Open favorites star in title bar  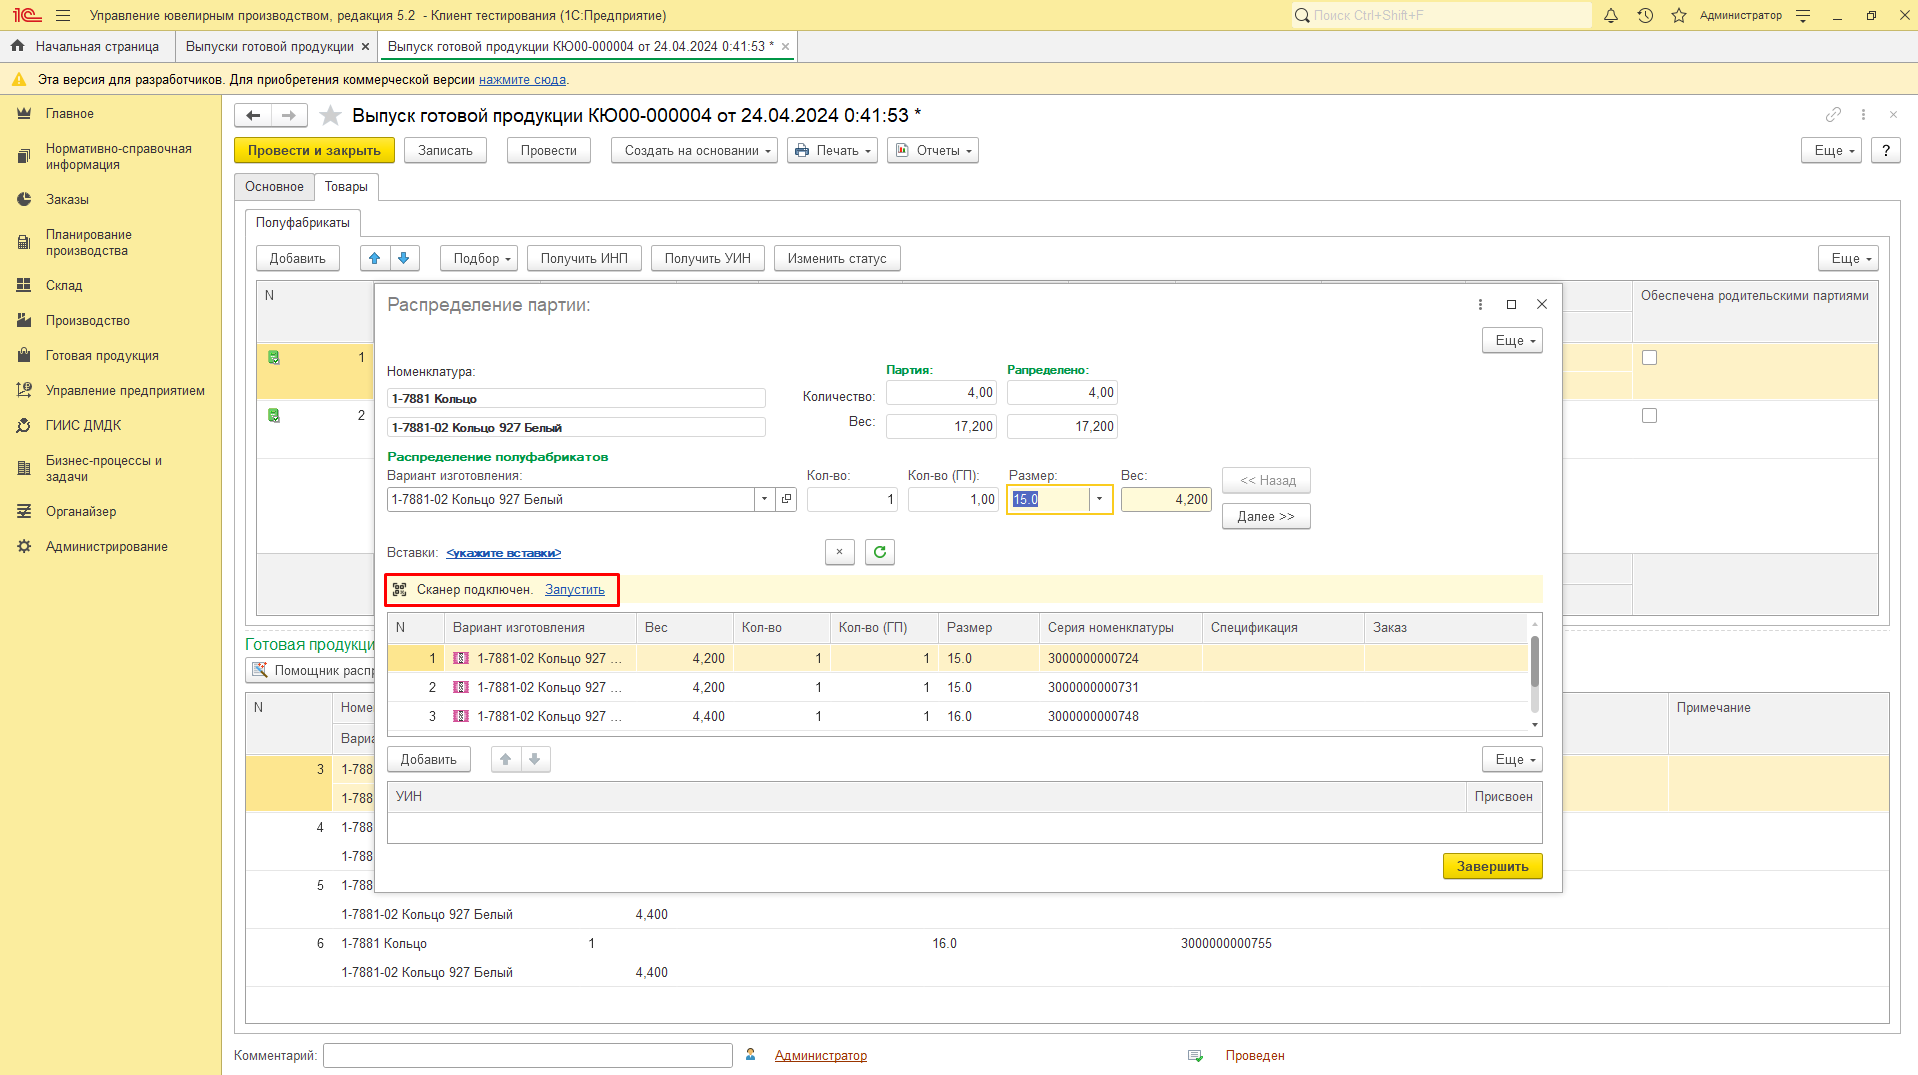(x=1679, y=15)
